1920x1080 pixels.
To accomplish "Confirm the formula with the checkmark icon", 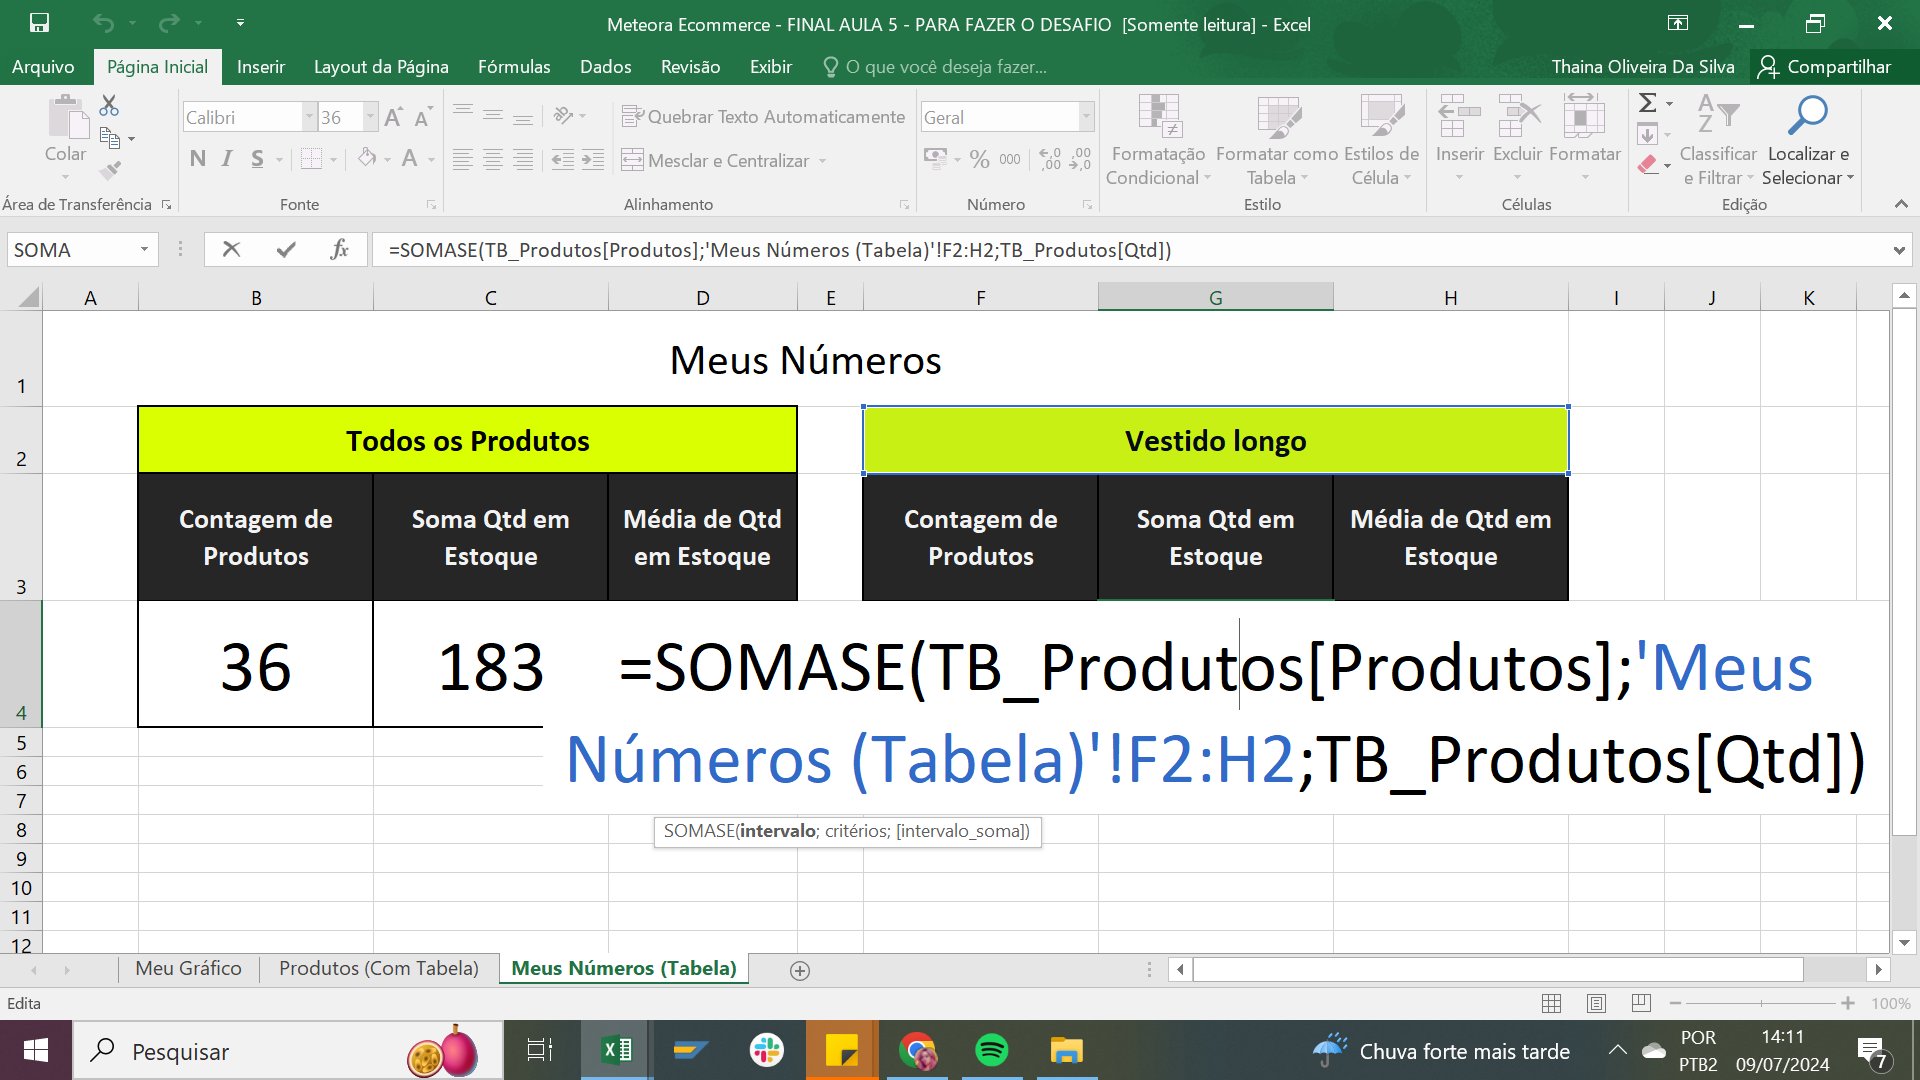I will 286,249.
